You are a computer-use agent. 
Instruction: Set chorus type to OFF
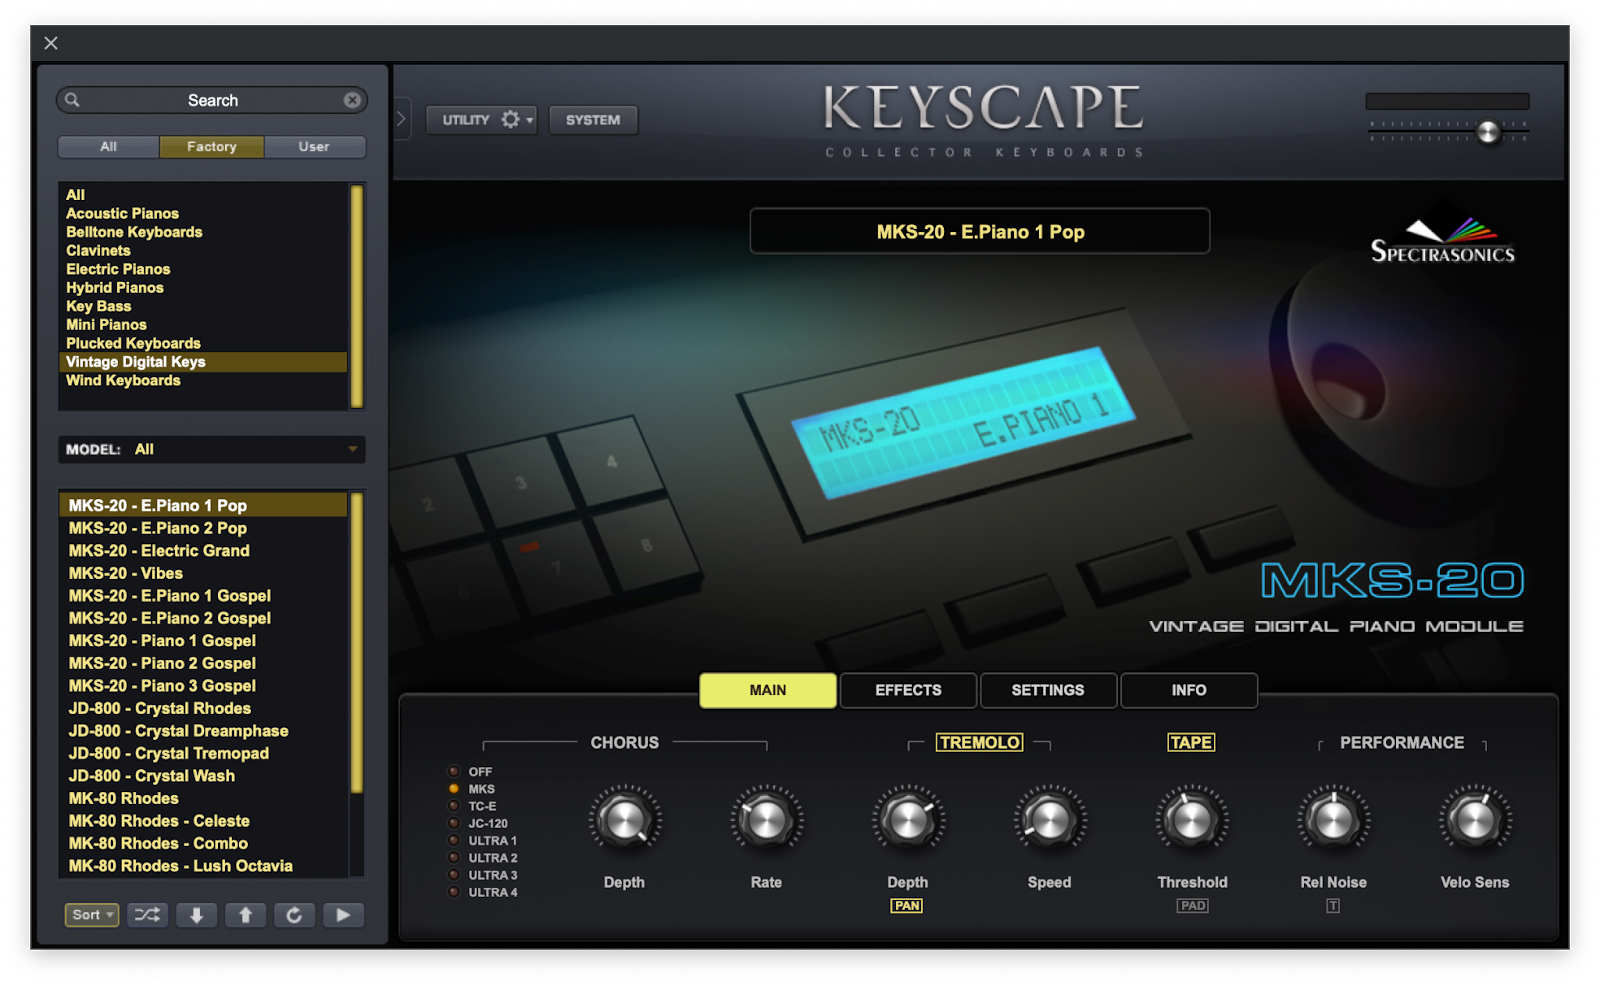[x=453, y=772]
